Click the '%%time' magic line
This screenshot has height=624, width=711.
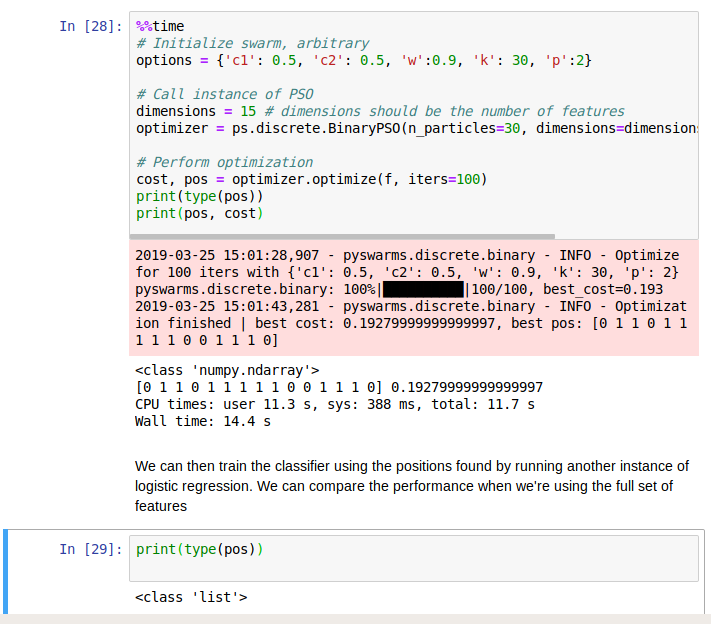pyautogui.click(x=160, y=26)
